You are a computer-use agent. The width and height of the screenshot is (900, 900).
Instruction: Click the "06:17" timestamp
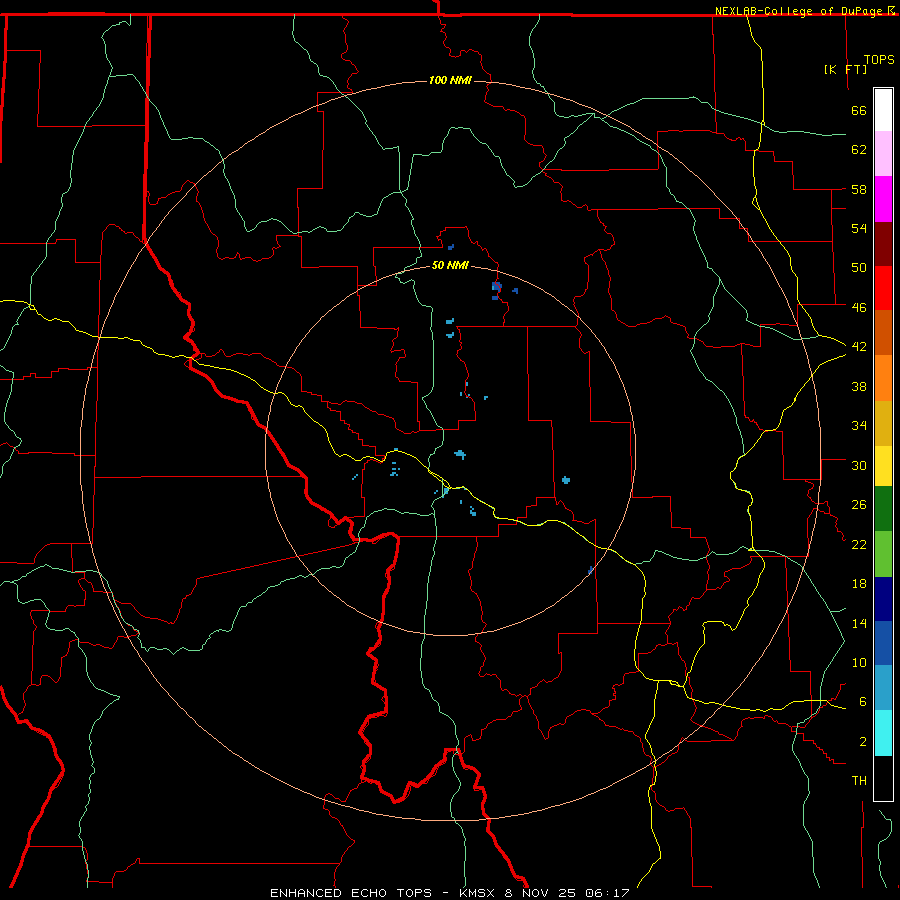[607, 893]
